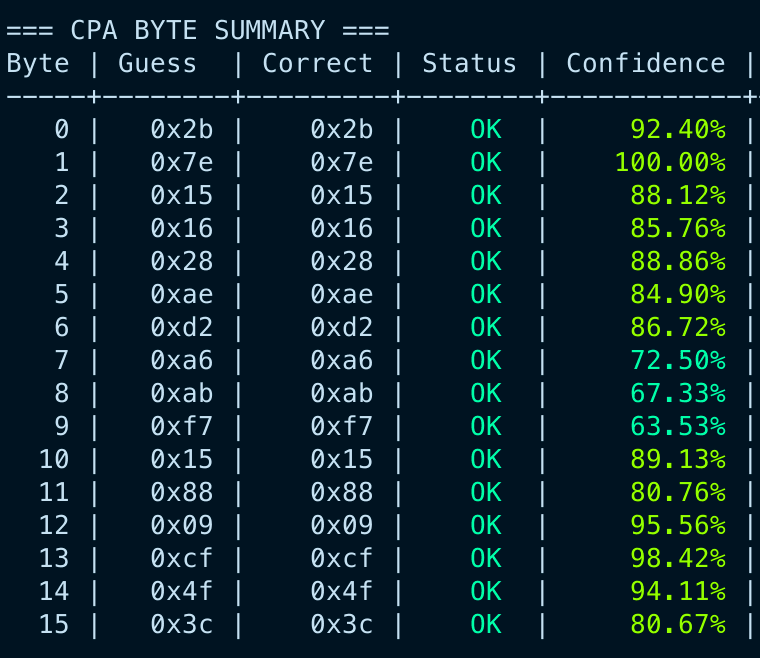This screenshot has width=760, height=658.
Task: Click the Guess column header
Action: point(157,63)
